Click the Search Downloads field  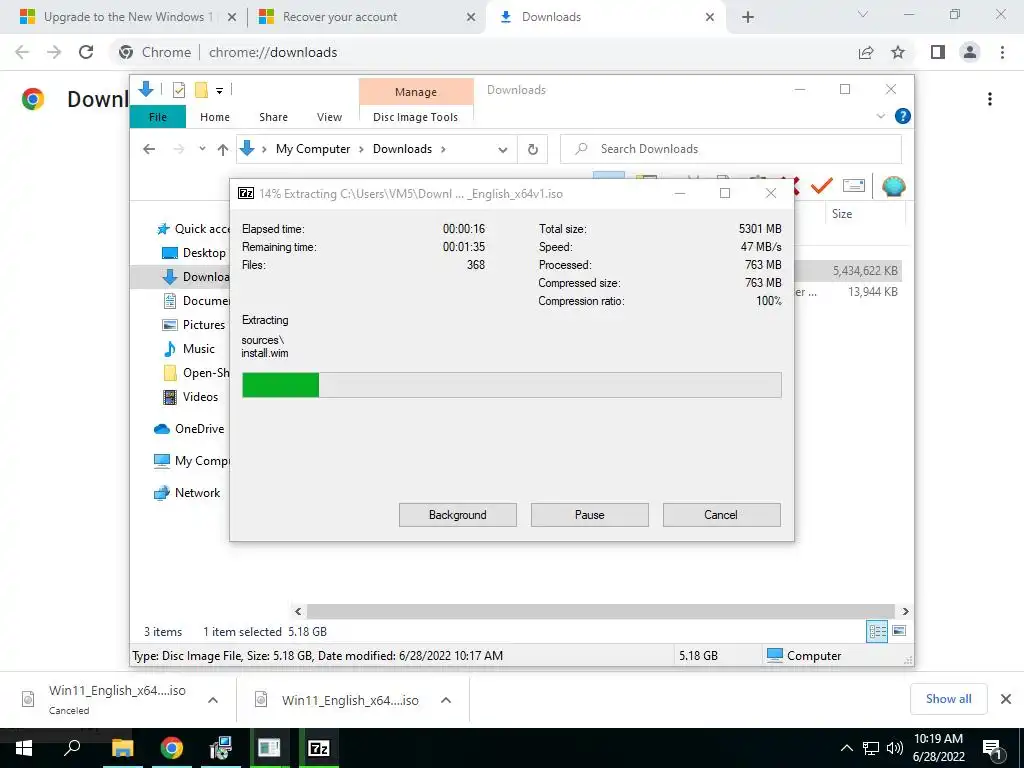(731, 149)
